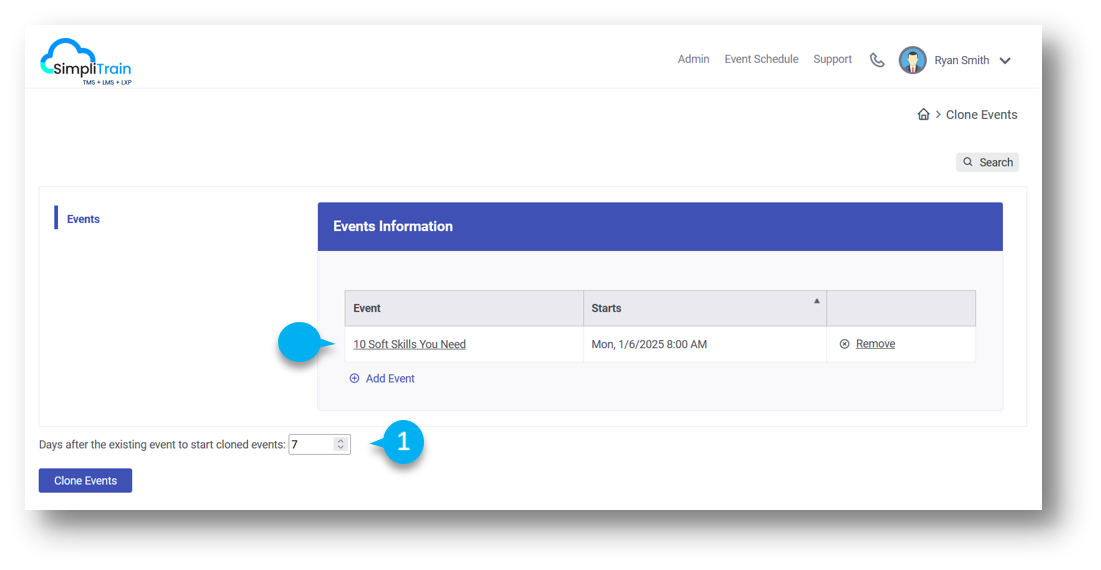The width and height of the screenshot is (1101, 570).
Task: Increase days with stepper up arrow
Action: click(x=340, y=441)
